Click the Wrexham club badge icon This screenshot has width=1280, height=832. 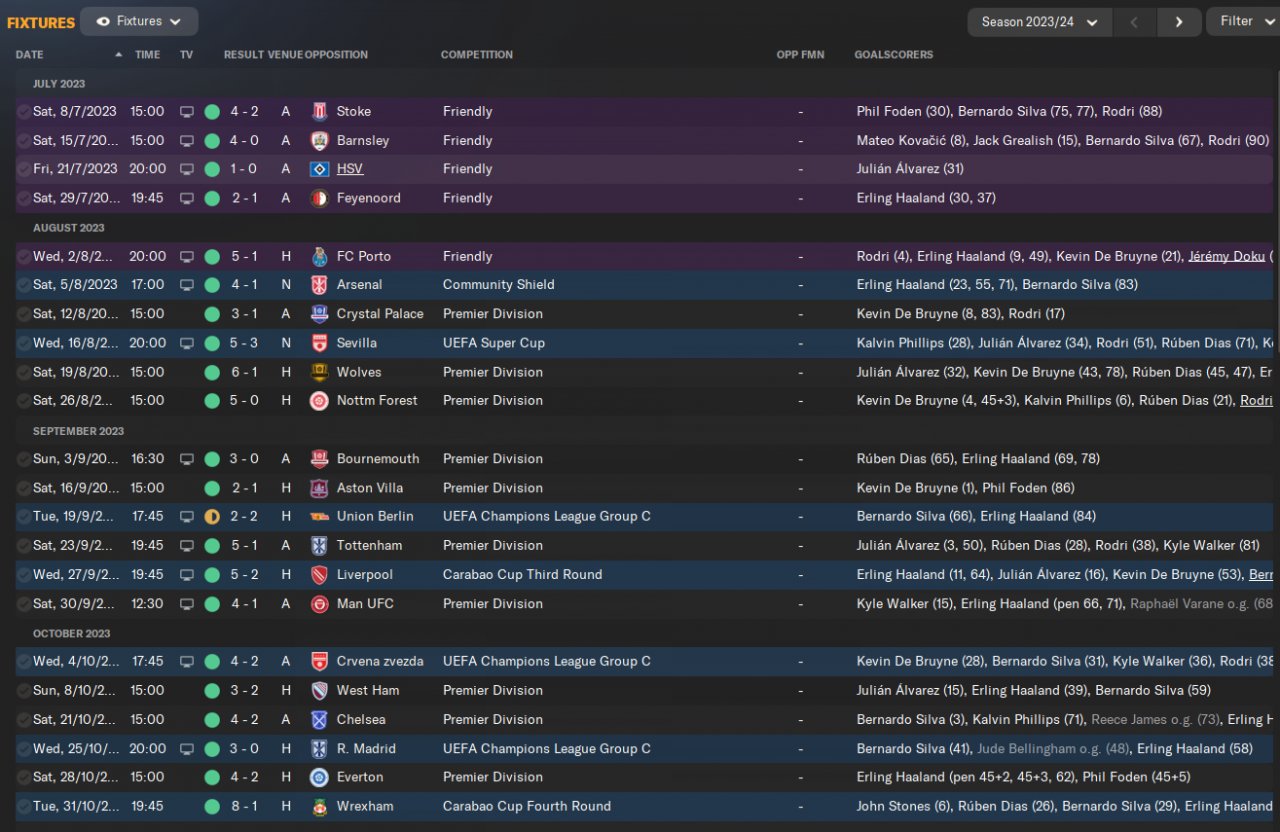319,806
